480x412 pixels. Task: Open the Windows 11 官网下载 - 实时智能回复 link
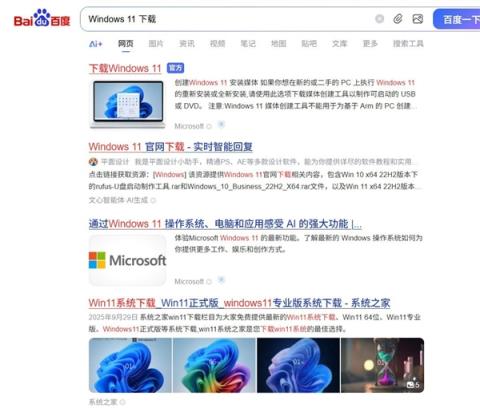point(171,147)
